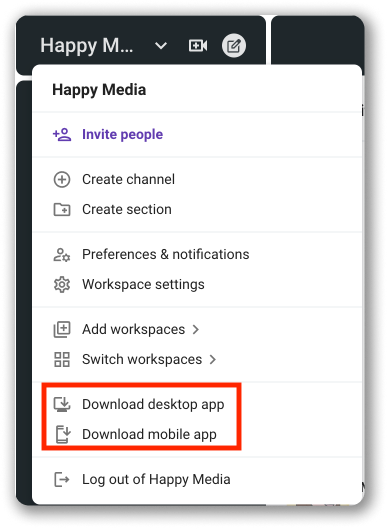This screenshot has width=388, height=529.
Task: Expand the Add workspaces submenu arrow
Action: coord(196,330)
